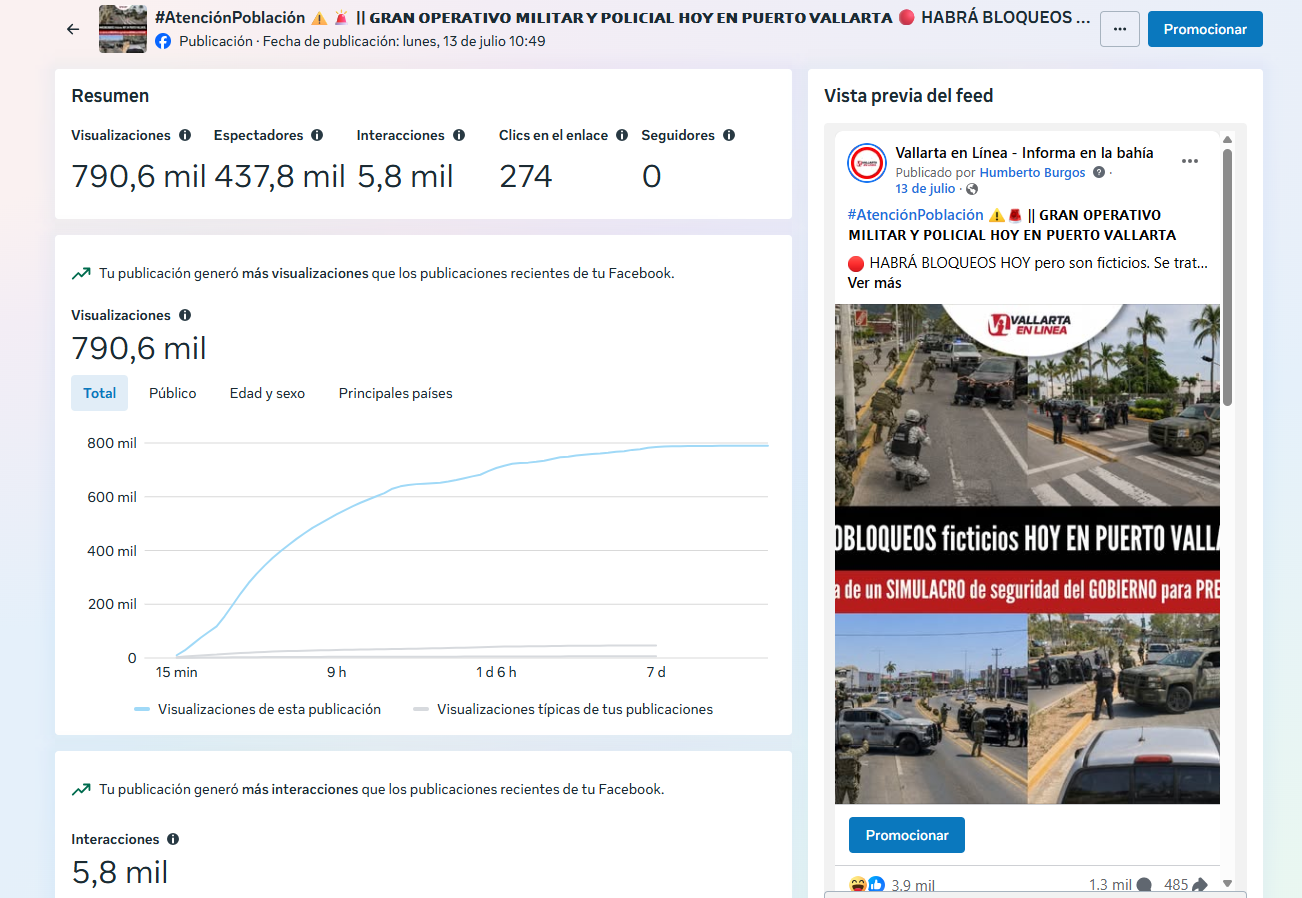Screen dimensions: 1302x898
Task: Open the Principales países tab
Action: coord(395,393)
